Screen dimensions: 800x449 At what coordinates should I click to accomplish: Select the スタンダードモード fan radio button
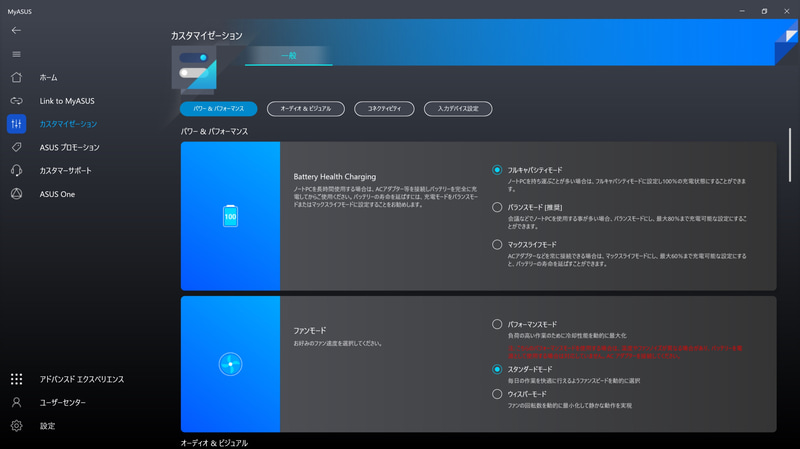pyautogui.click(x=497, y=369)
